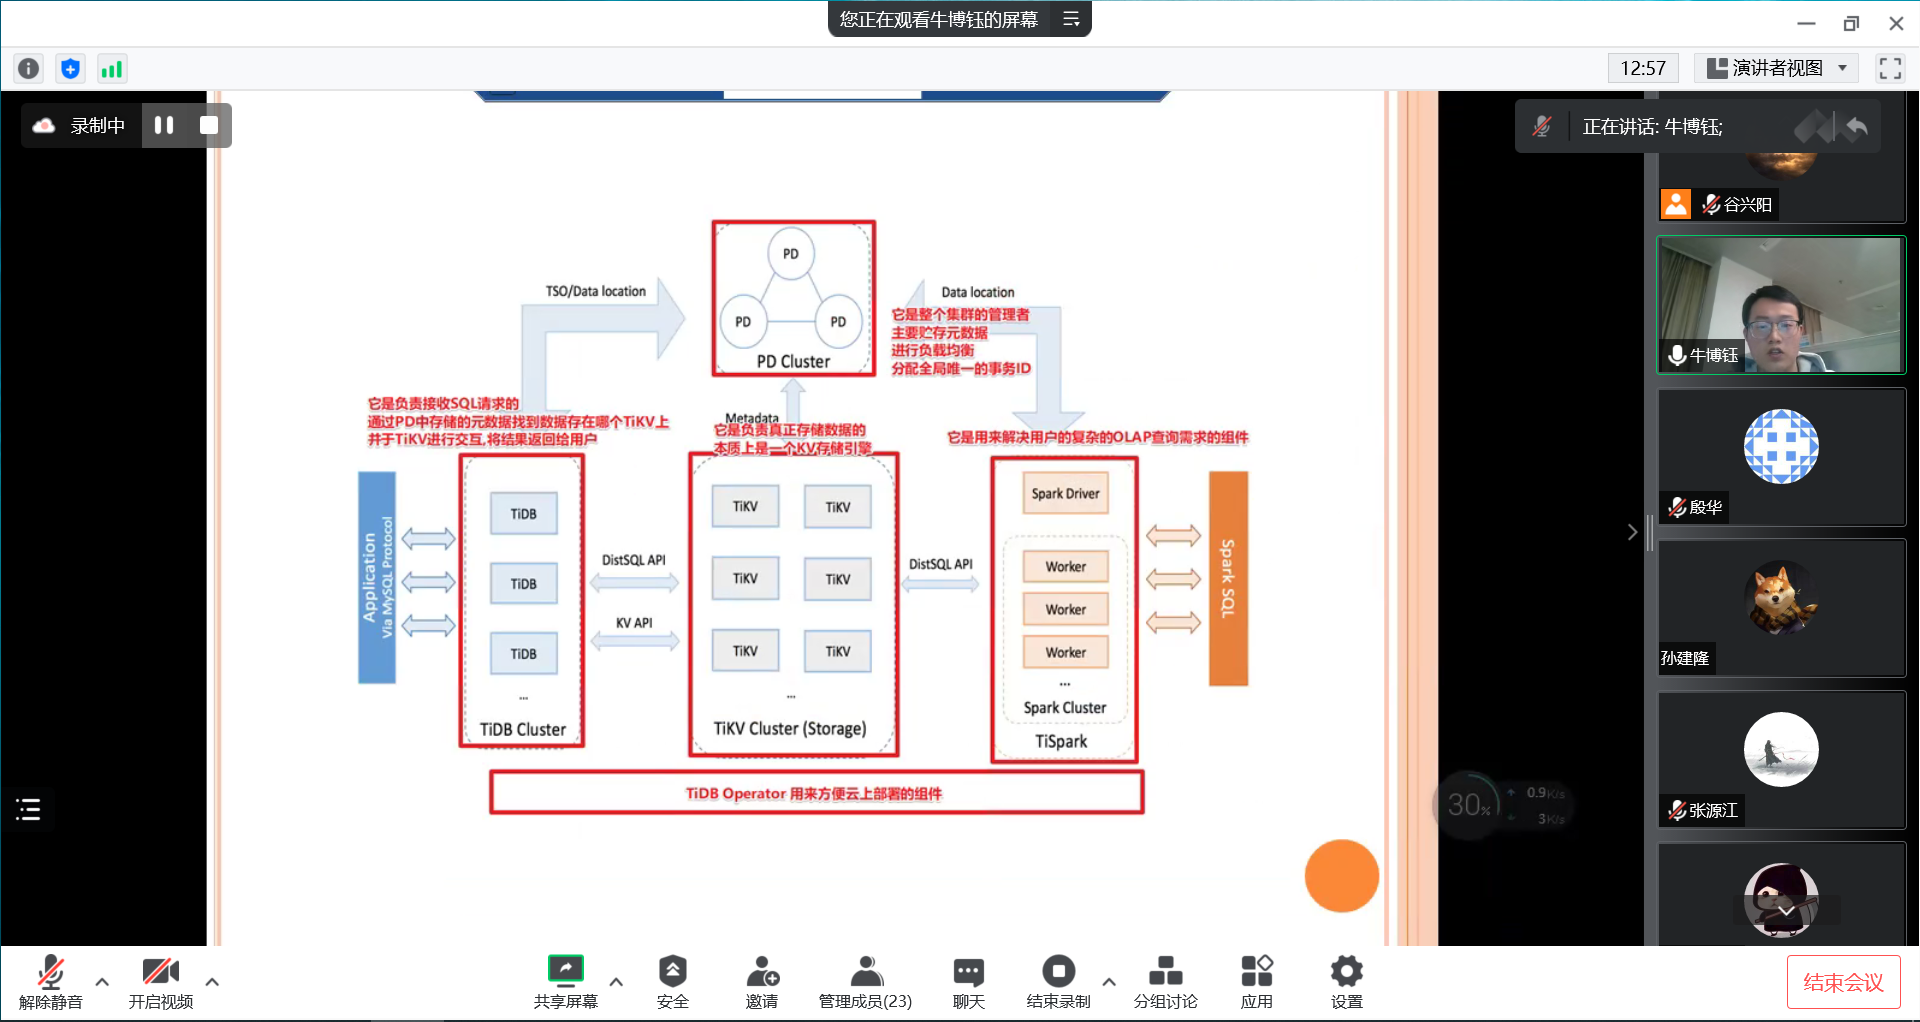The height and width of the screenshot is (1022, 1920).
Task: Open the 演讲者视图 view dropdown
Action: pos(1776,68)
